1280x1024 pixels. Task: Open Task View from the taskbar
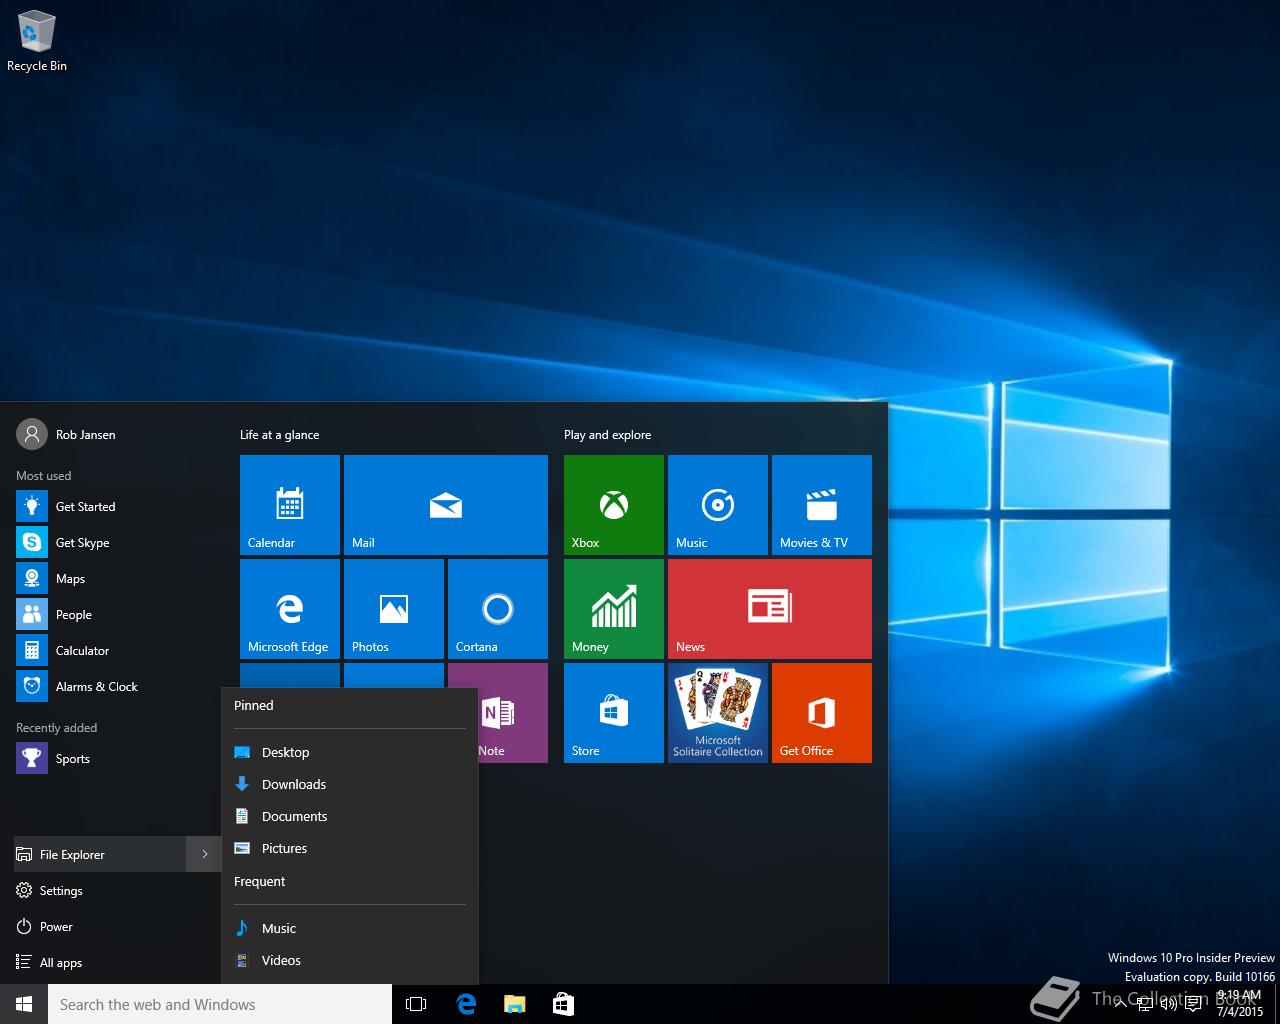(x=416, y=1004)
